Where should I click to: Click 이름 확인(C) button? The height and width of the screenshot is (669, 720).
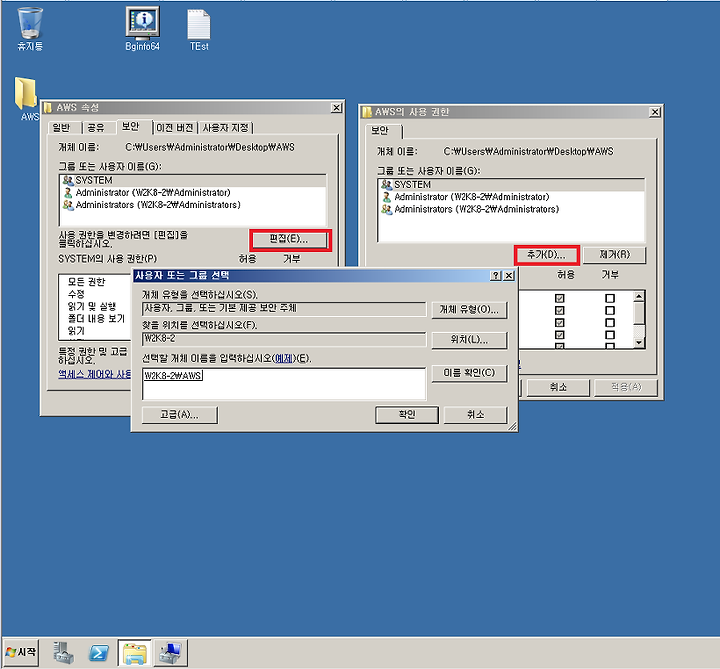tap(469, 373)
